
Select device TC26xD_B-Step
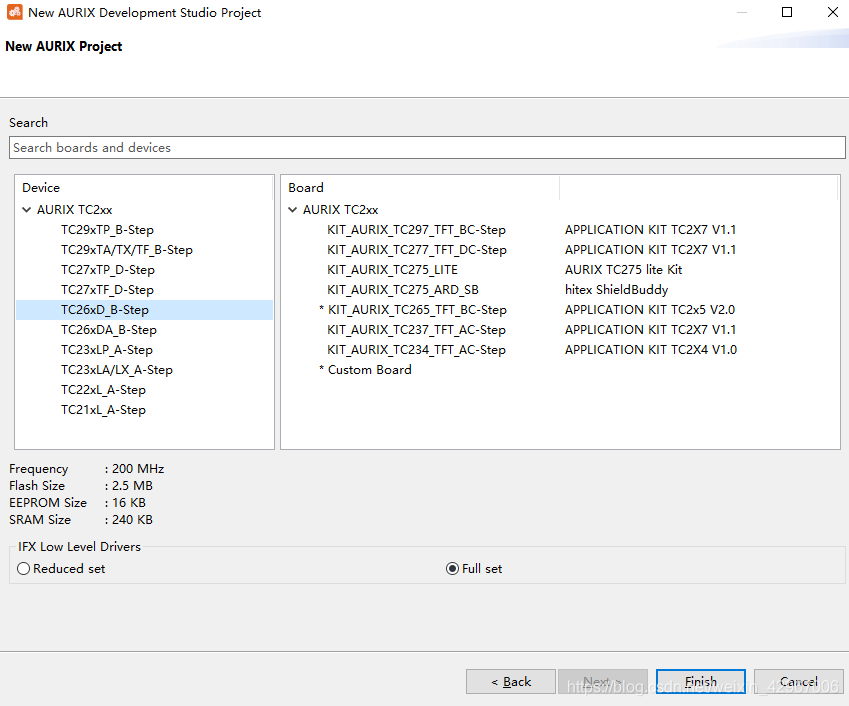(145, 310)
